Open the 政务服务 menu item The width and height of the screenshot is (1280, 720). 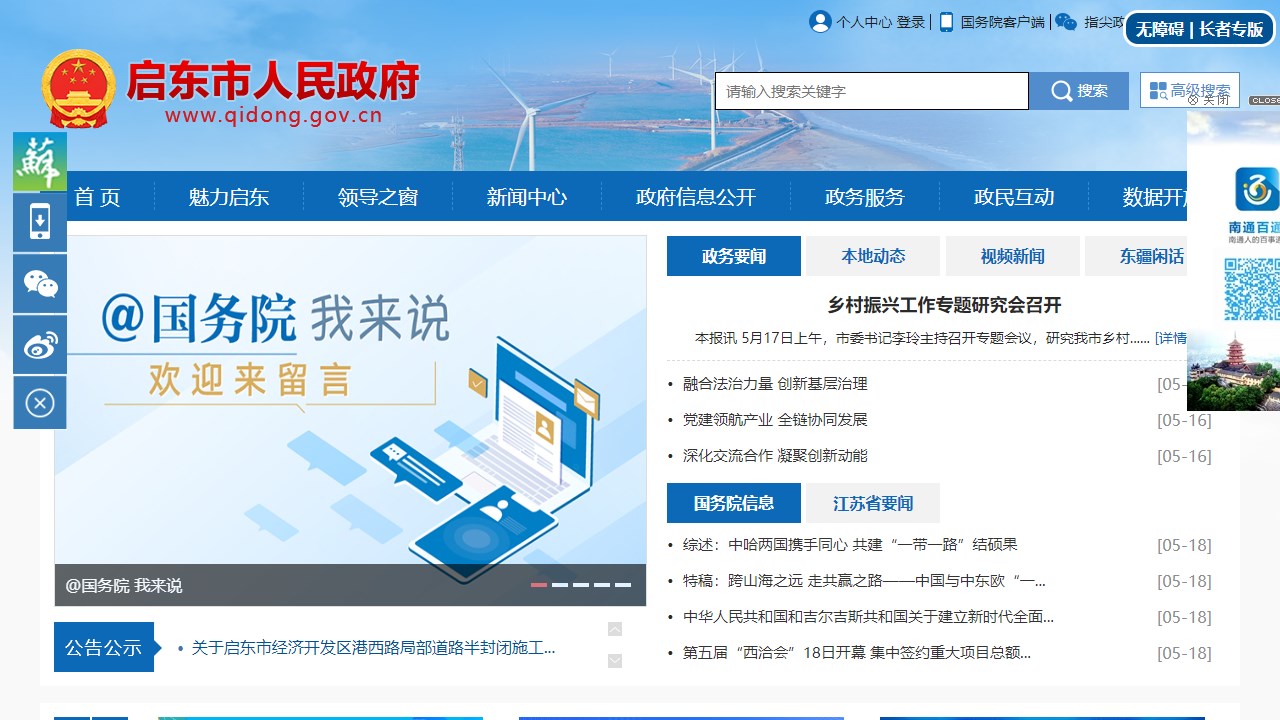(x=865, y=197)
